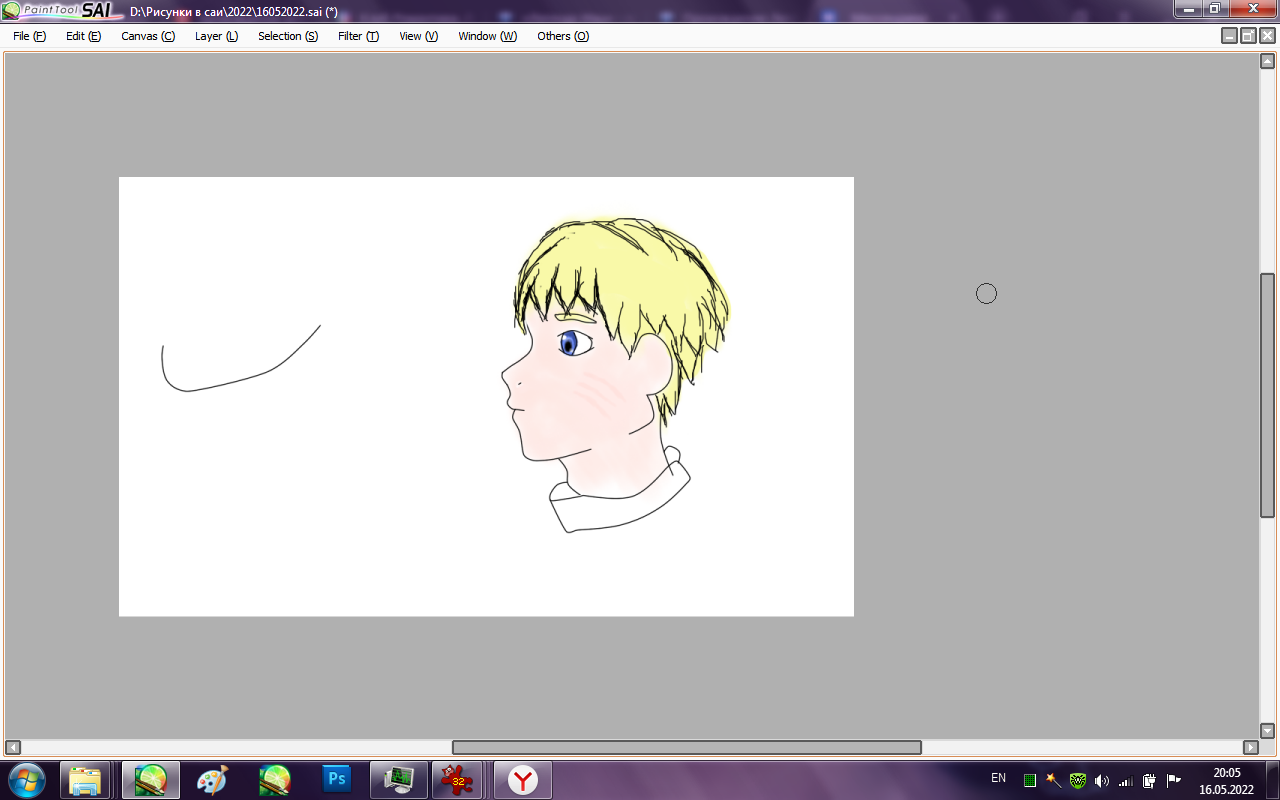This screenshot has height=800, width=1280.
Task: Click the EN language indicator
Action: tap(998, 778)
